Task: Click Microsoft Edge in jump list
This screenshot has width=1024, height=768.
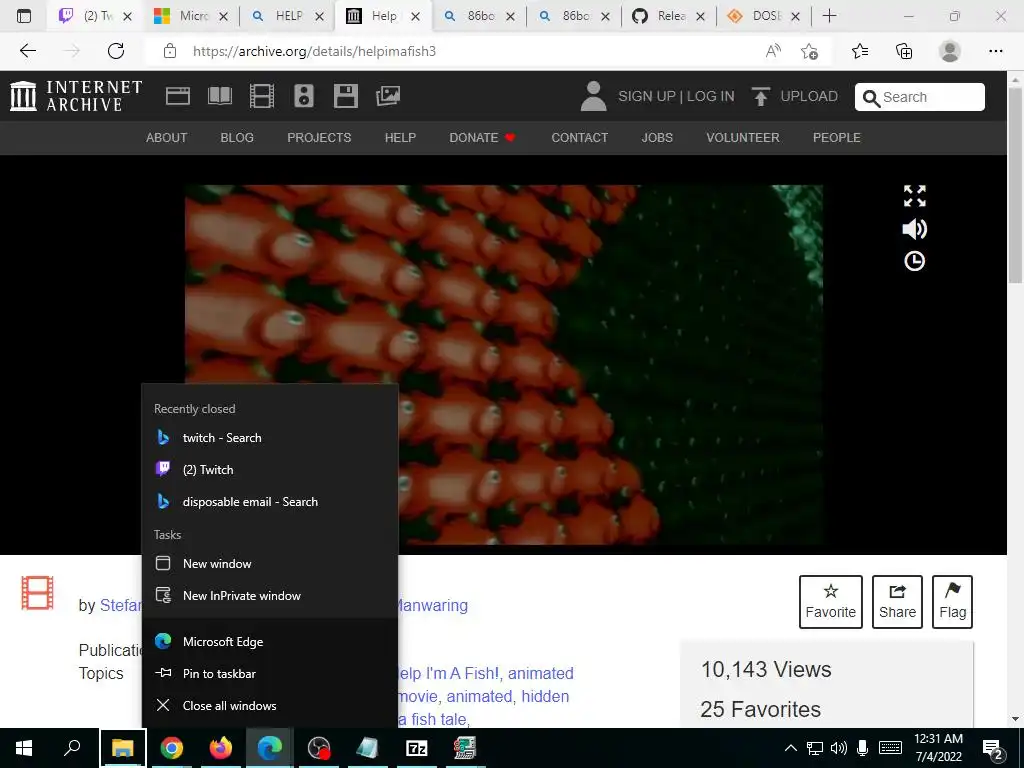Action: click(270, 641)
